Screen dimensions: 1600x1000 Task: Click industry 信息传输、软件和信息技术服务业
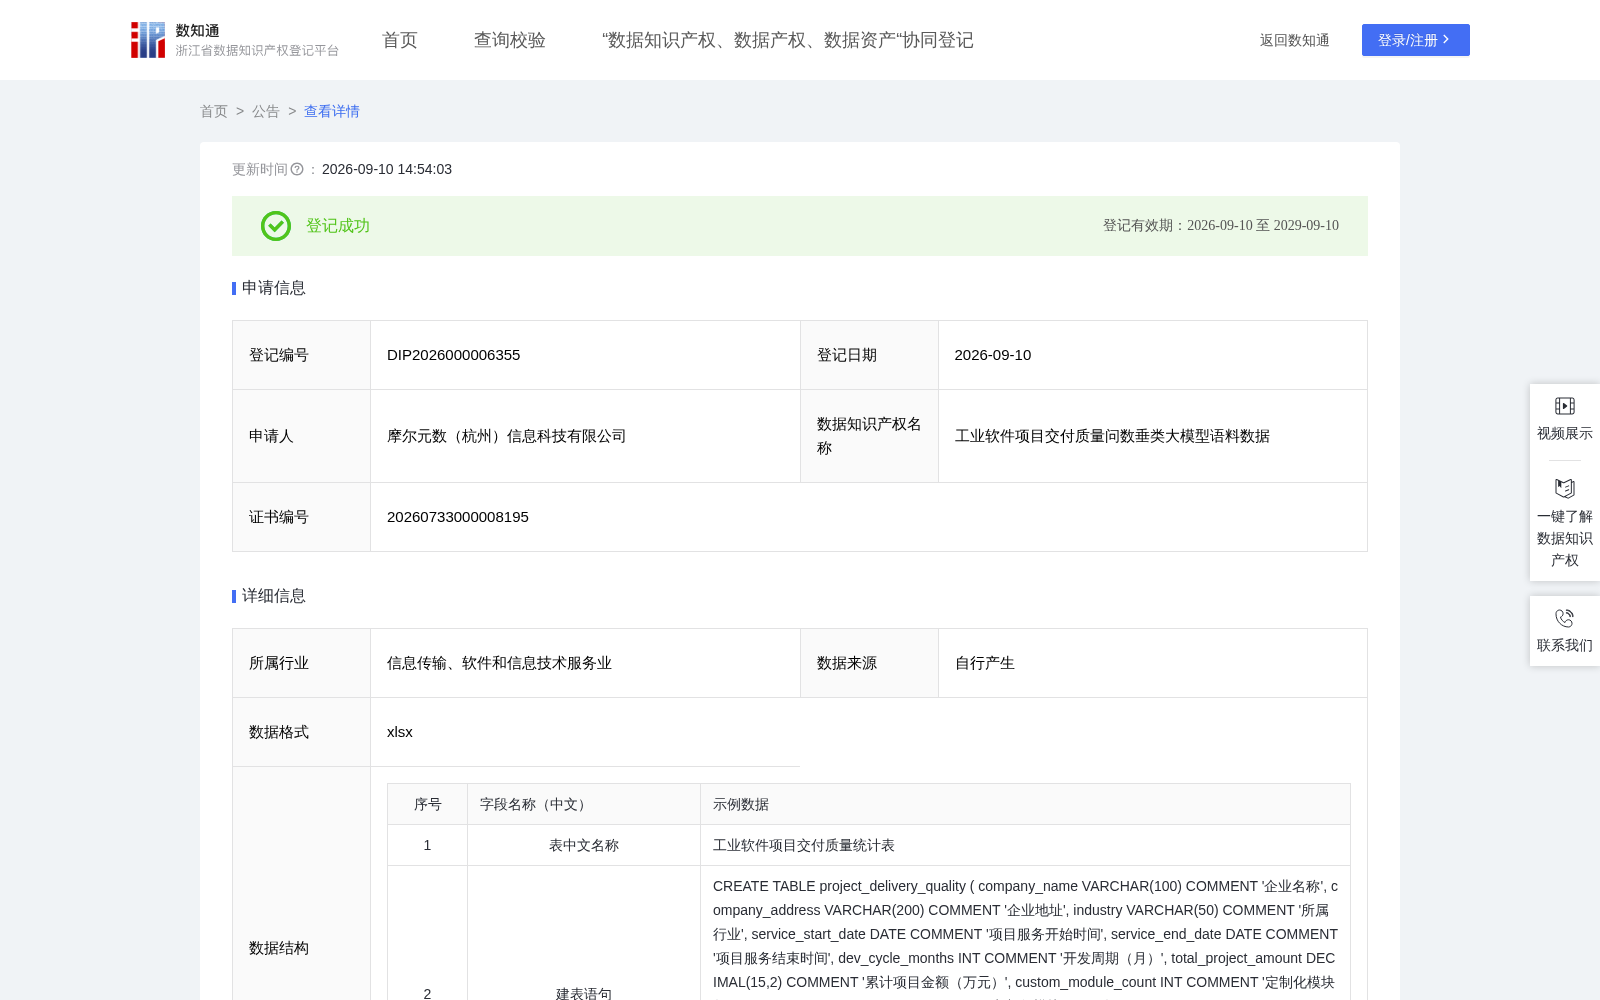coord(500,663)
